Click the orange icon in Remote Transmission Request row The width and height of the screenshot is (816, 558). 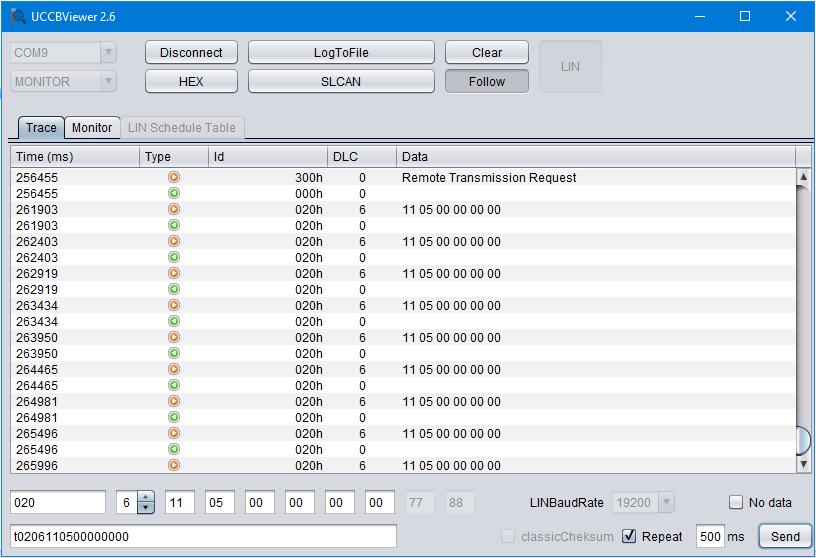point(173,178)
